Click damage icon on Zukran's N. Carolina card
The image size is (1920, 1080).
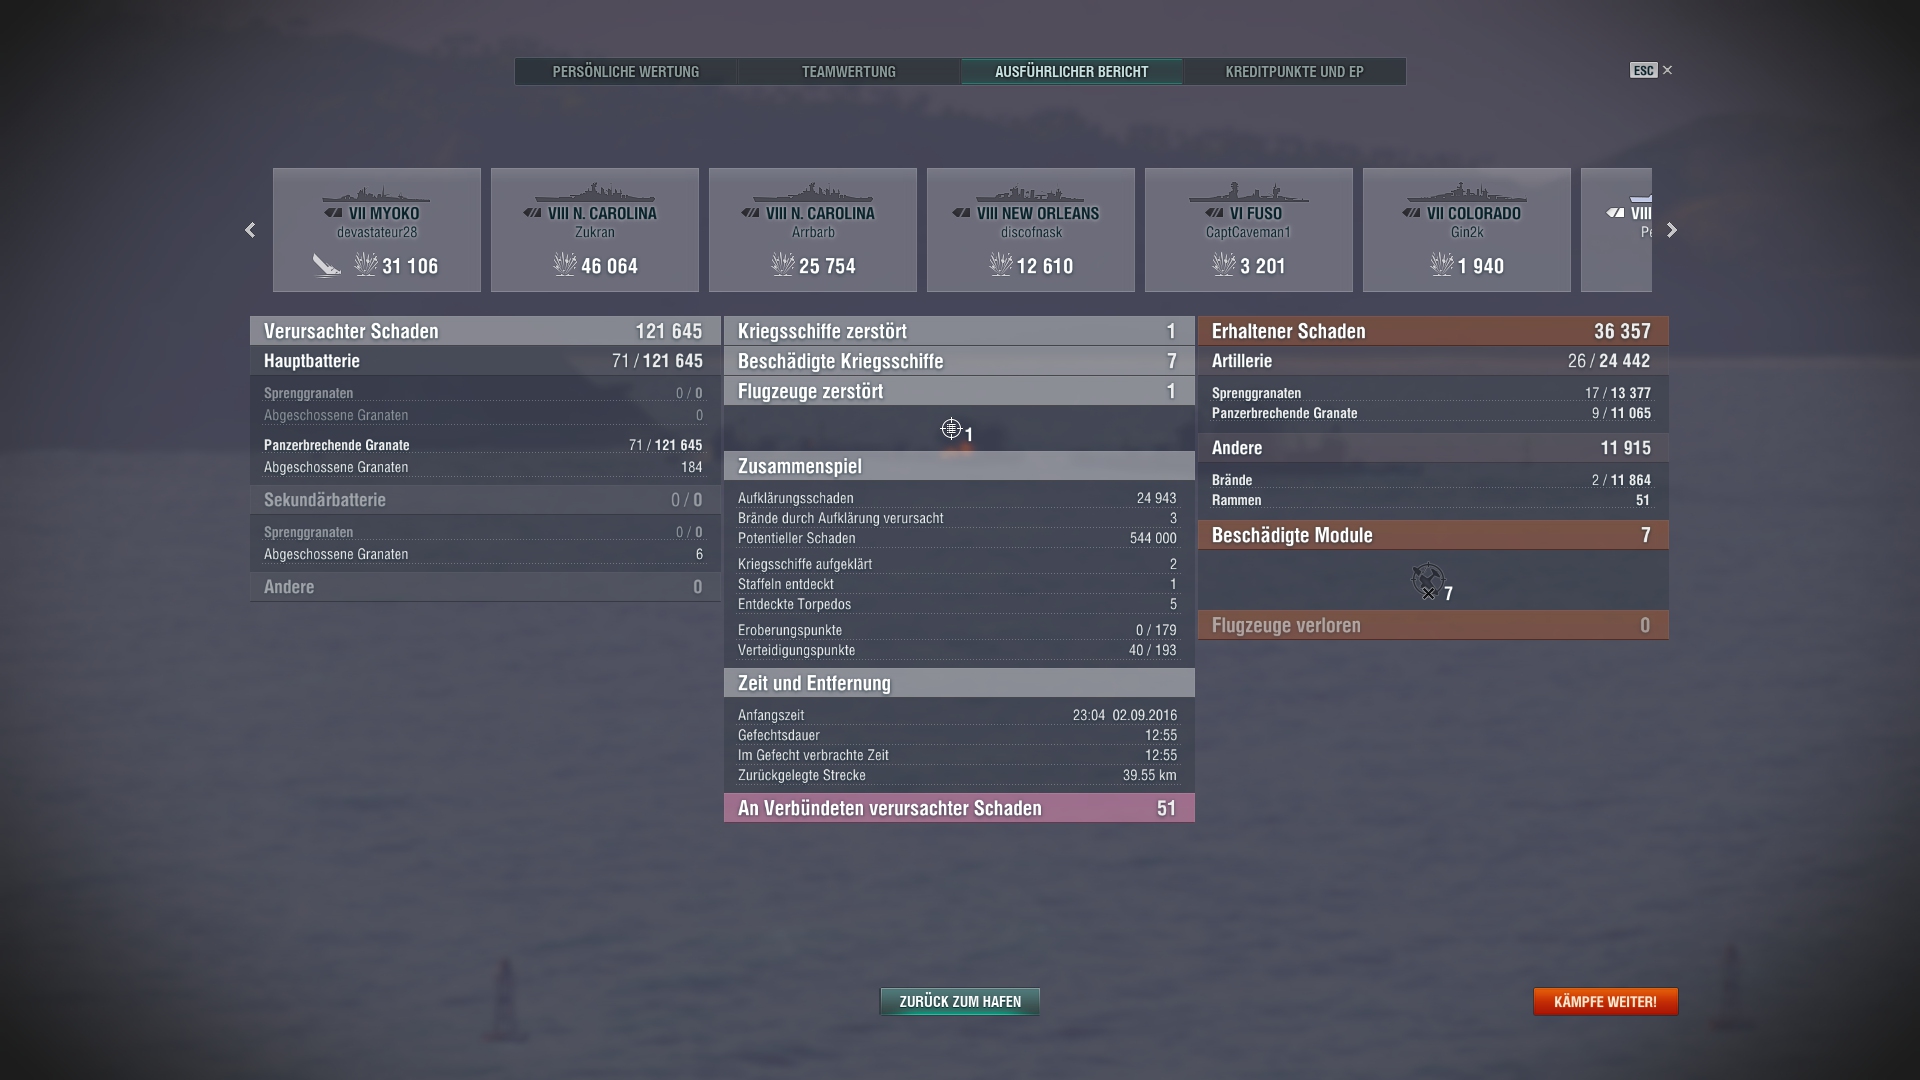click(564, 265)
